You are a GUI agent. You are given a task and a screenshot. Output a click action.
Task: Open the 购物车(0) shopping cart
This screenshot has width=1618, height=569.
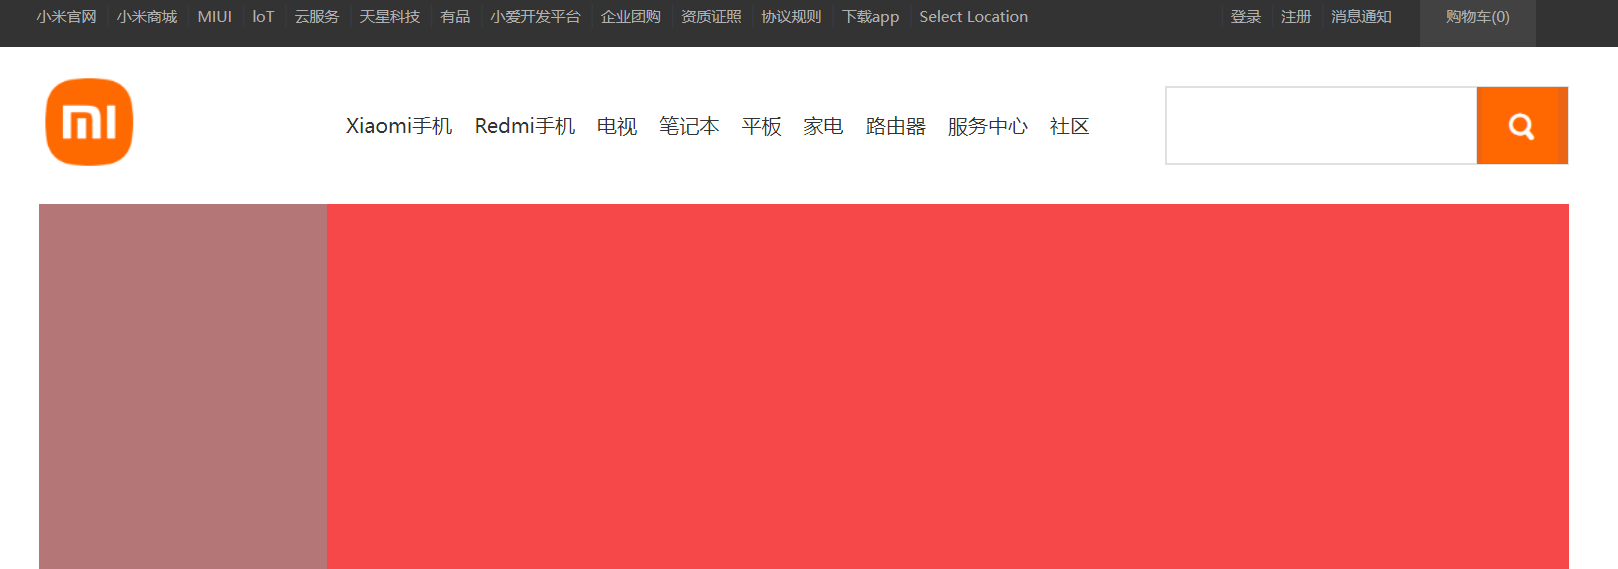pyautogui.click(x=1478, y=17)
